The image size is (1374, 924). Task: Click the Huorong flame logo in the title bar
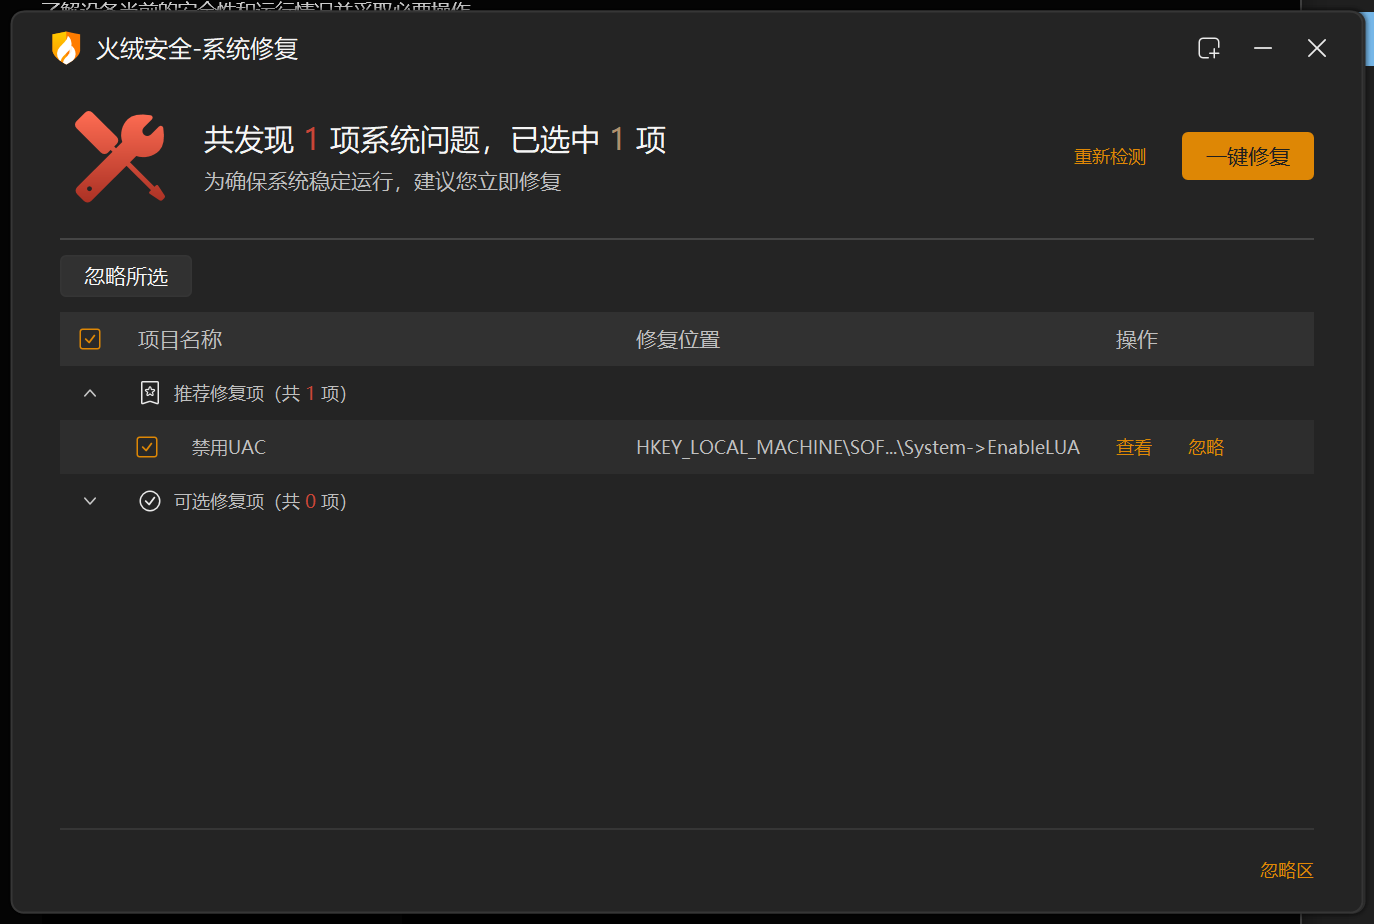tap(64, 47)
